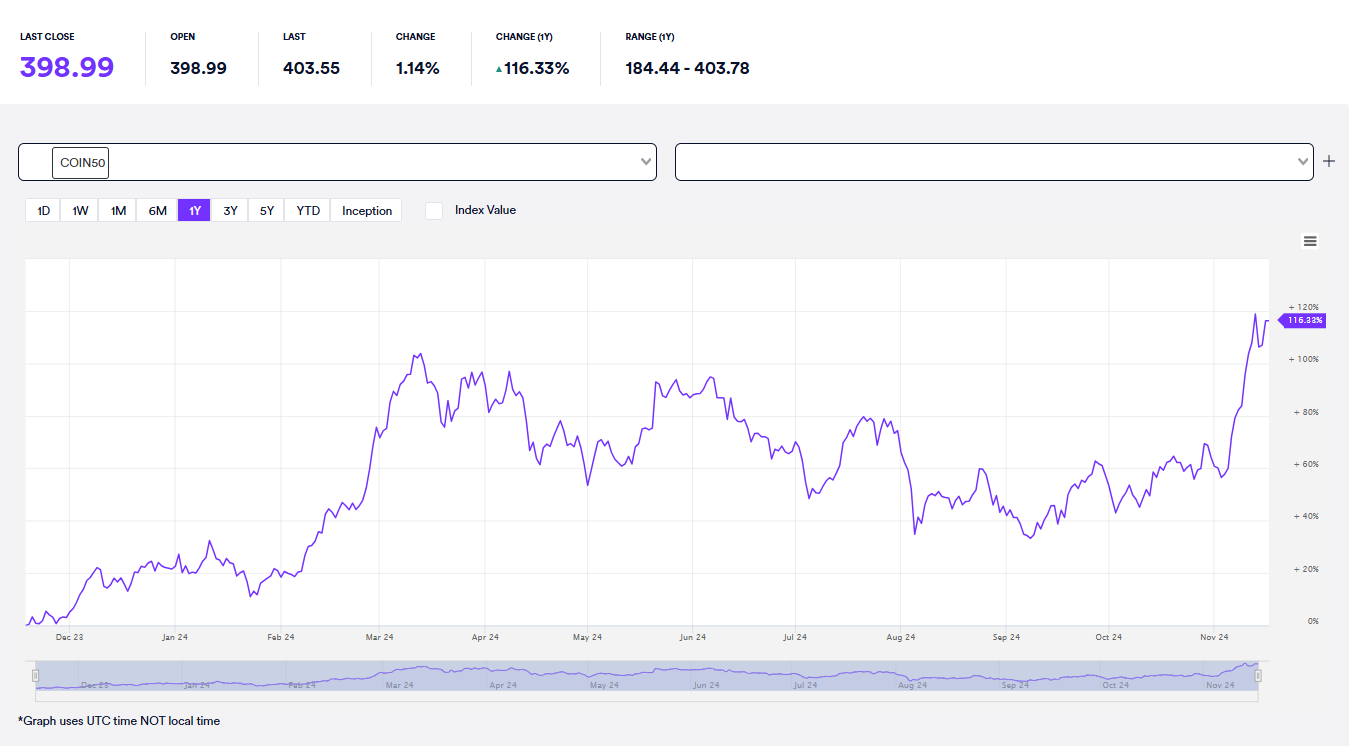Screen dimensions: 1349x746
Task: Open the empty second dropdown arrow
Action: click(x=1302, y=161)
